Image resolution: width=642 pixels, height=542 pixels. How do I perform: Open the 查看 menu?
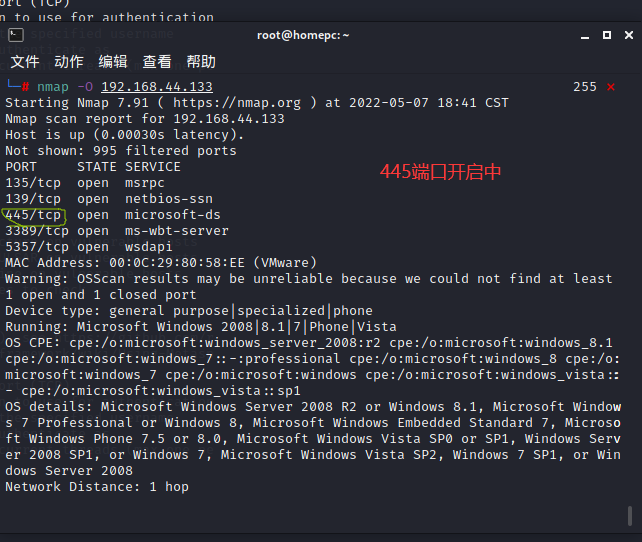point(157,62)
